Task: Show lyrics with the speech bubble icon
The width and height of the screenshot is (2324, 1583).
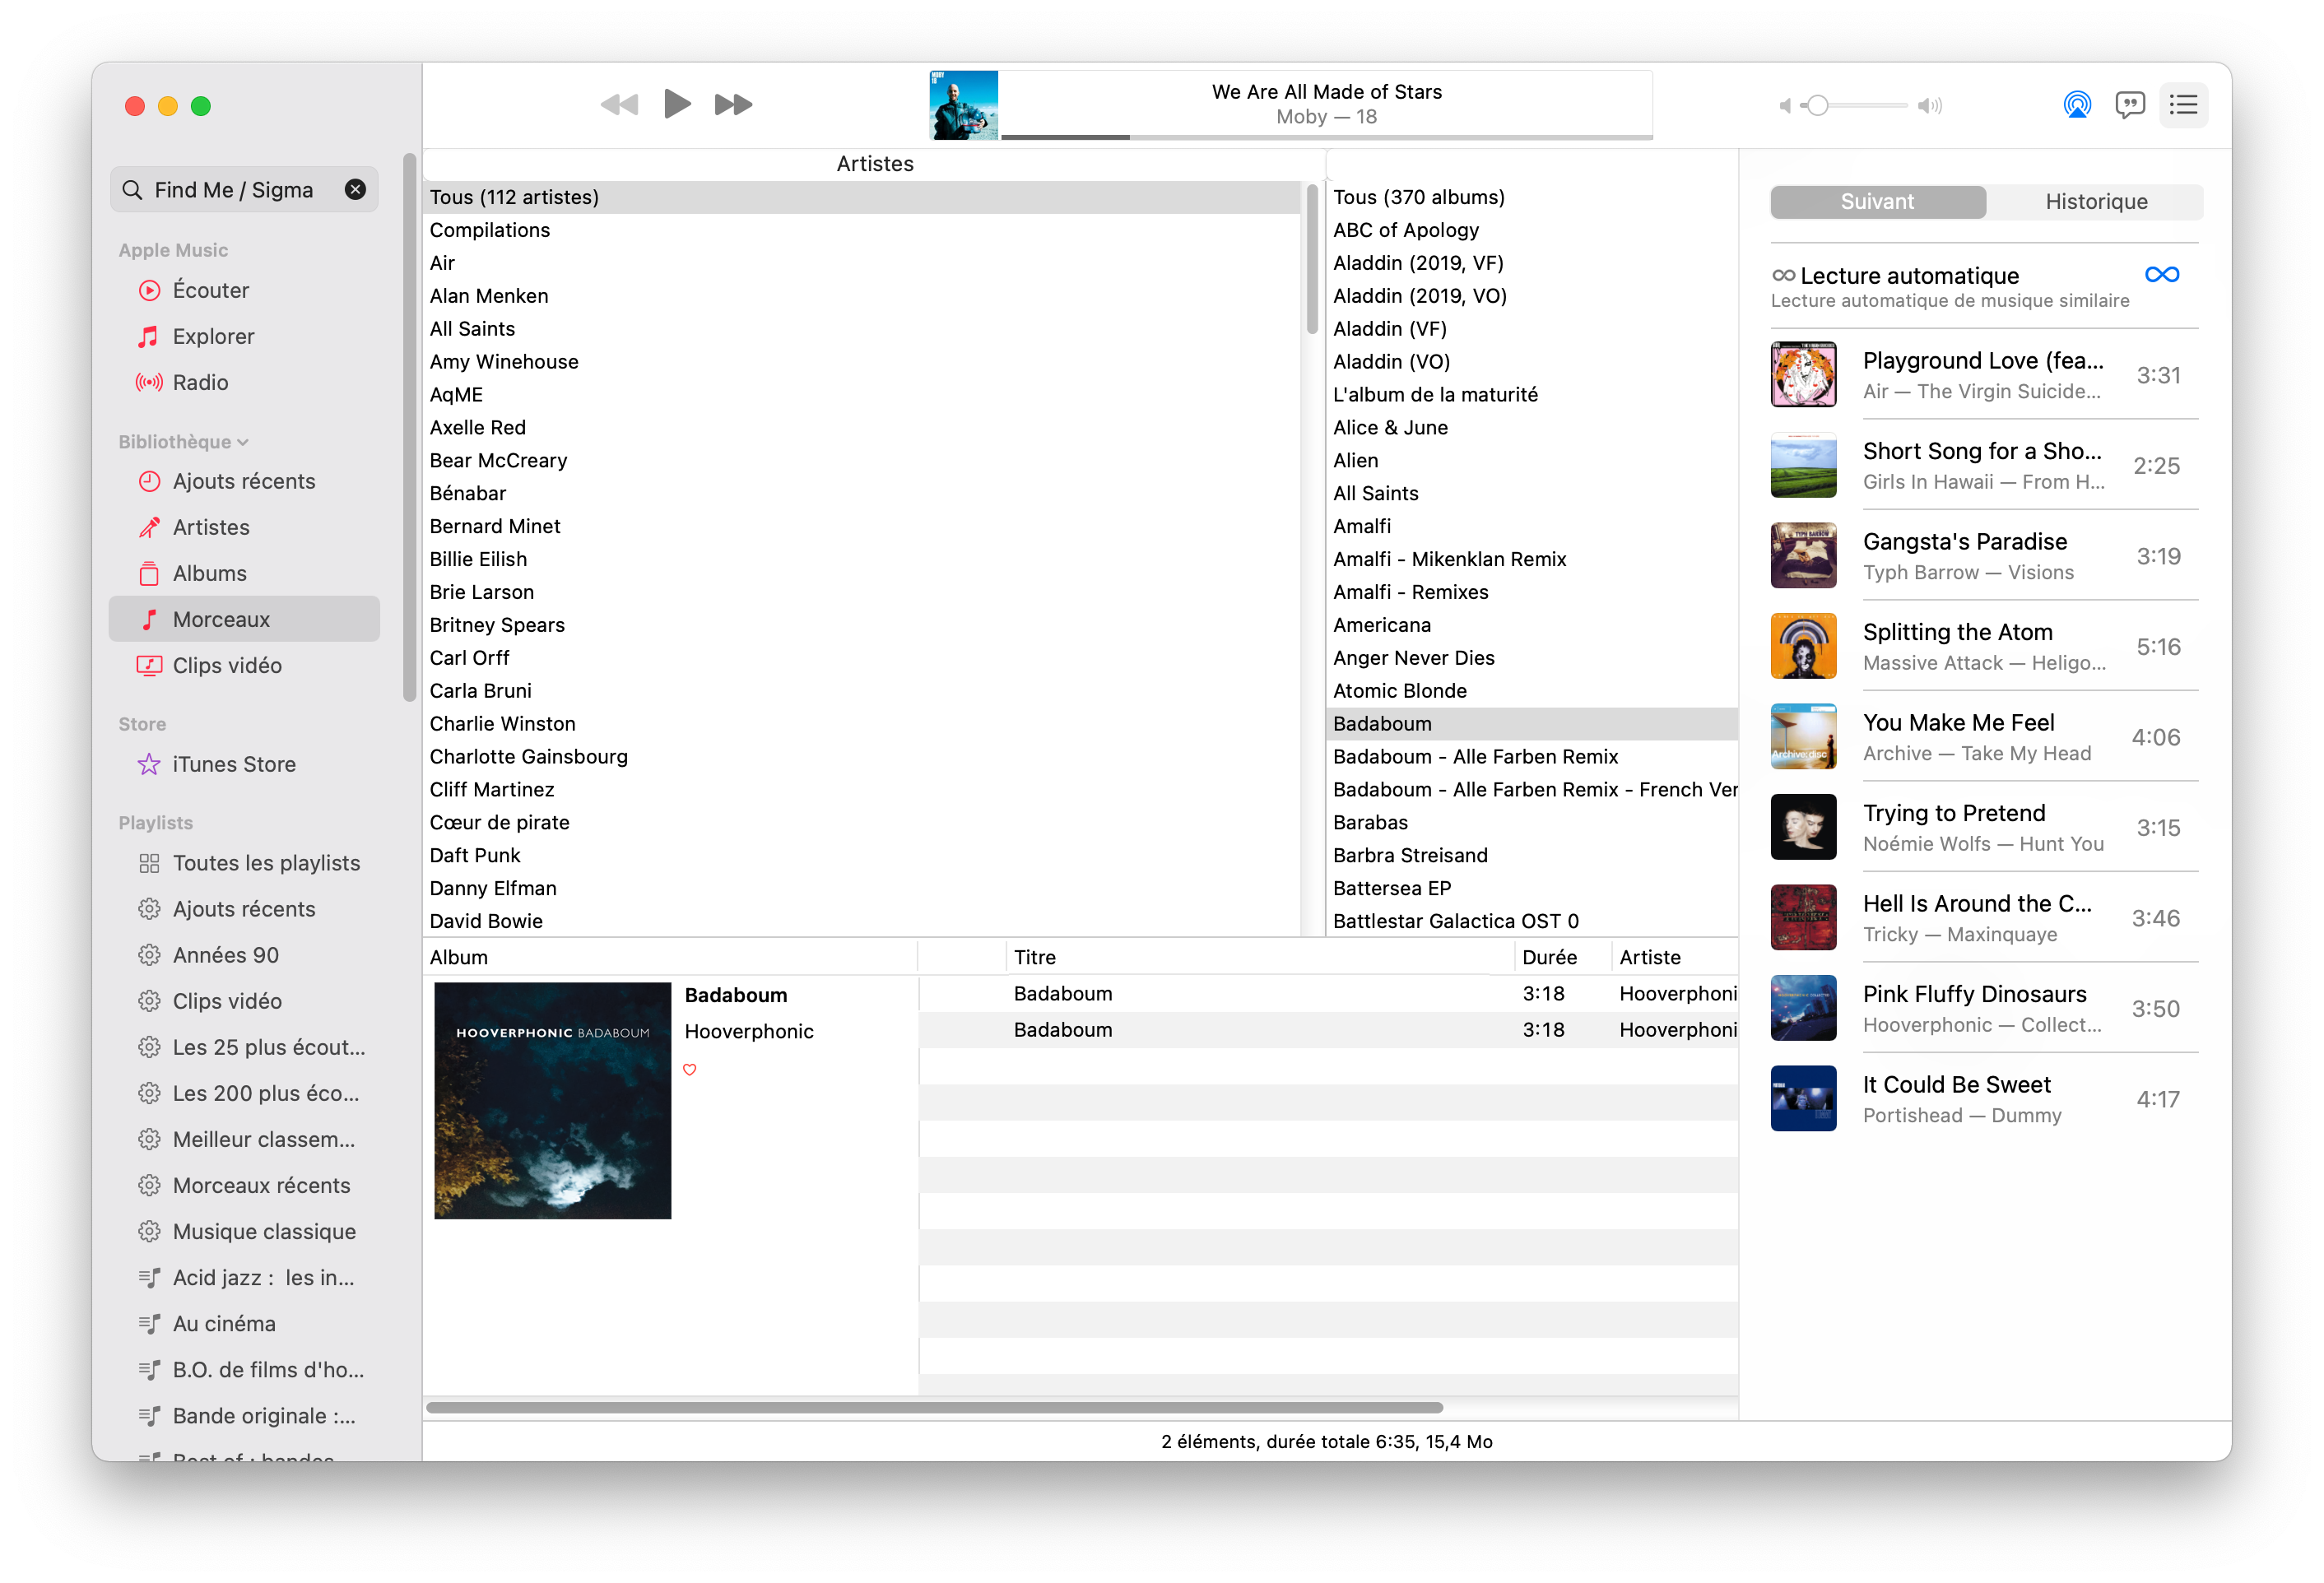Action: 2130,104
